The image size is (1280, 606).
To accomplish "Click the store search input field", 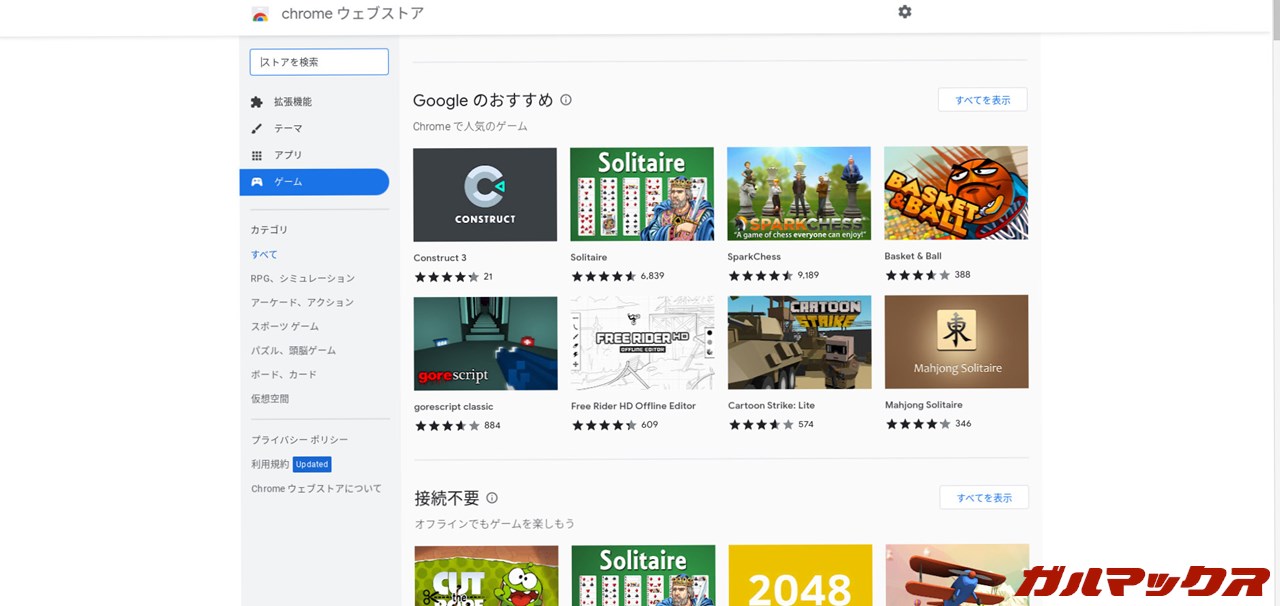I will (x=319, y=62).
